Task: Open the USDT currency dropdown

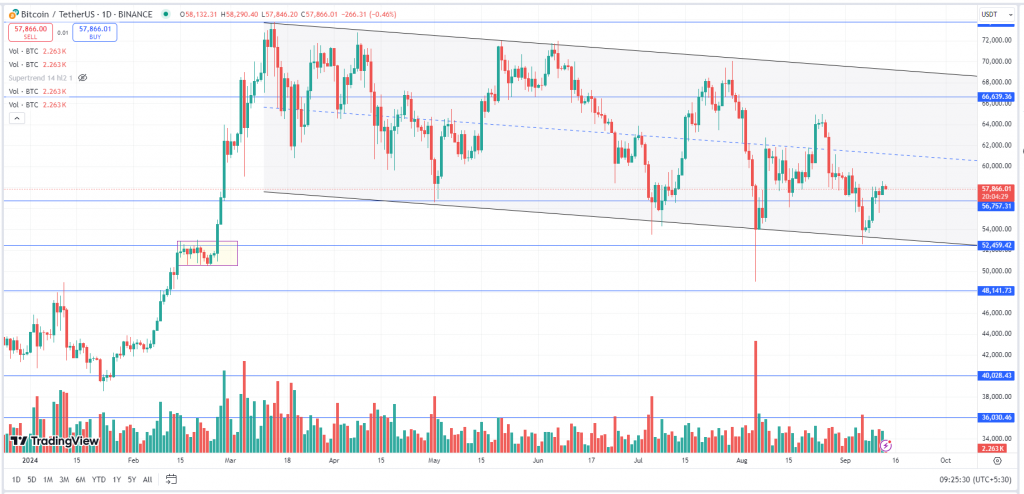Action: pyautogui.click(x=993, y=14)
